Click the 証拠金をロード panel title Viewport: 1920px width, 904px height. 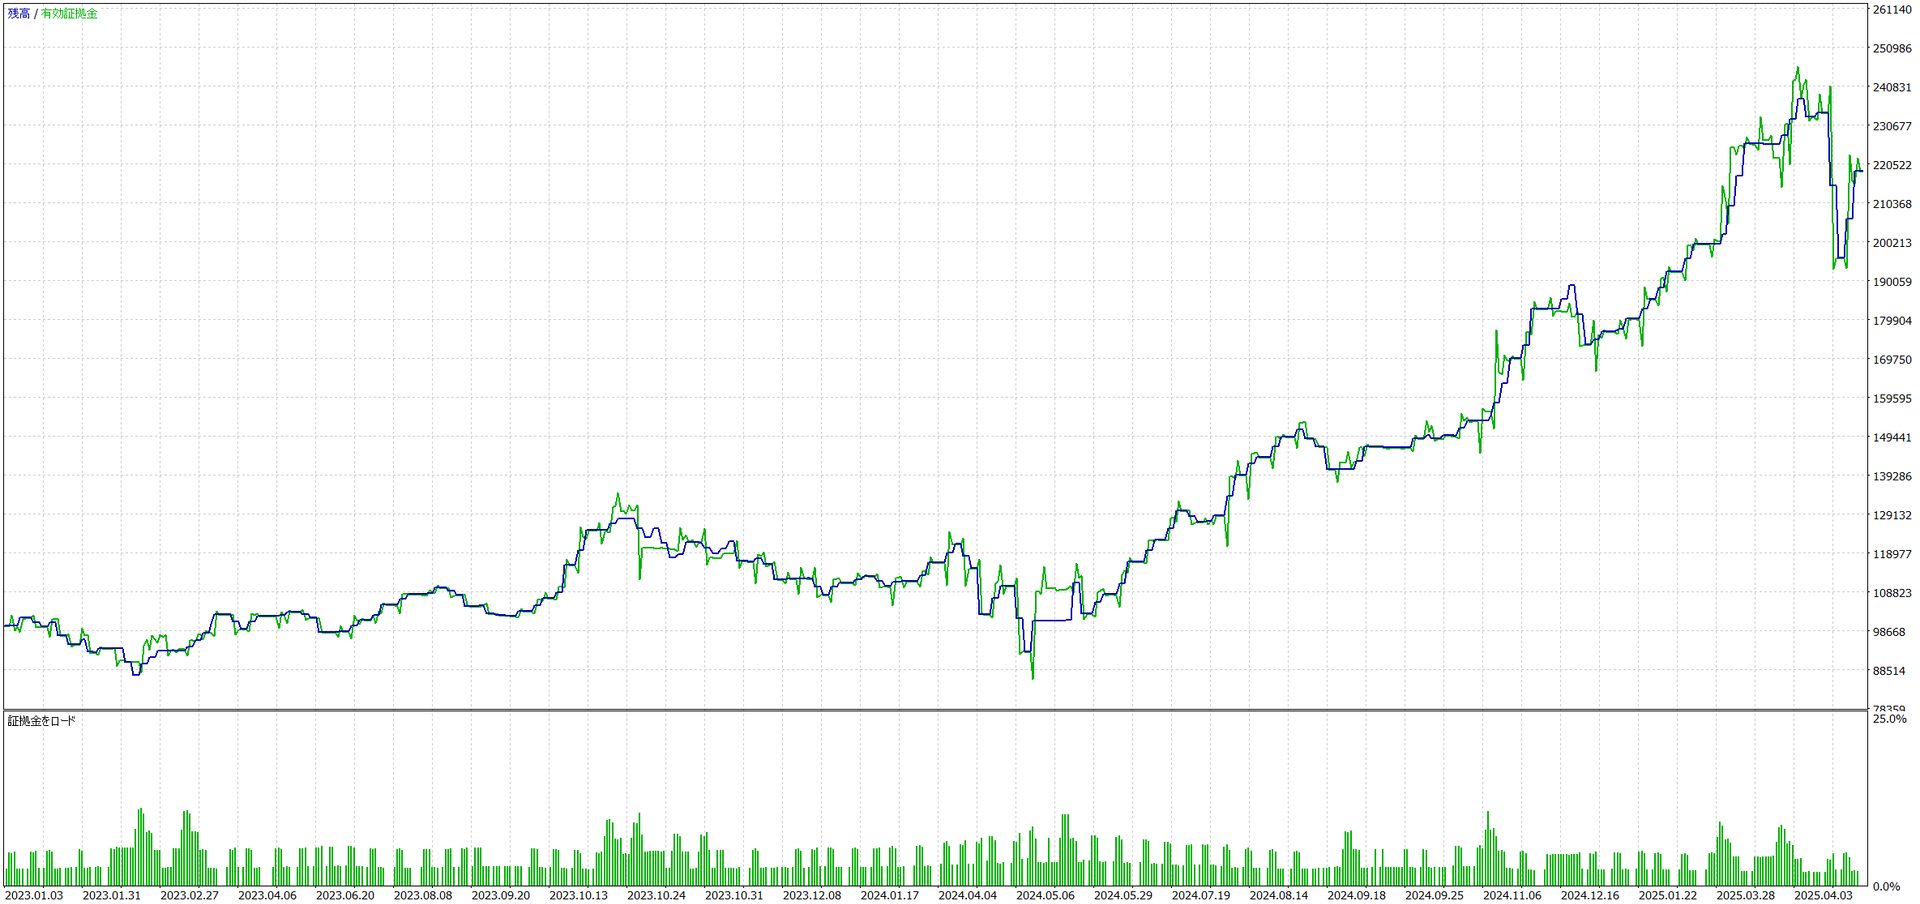pyautogui.click(x=42, y=721)
